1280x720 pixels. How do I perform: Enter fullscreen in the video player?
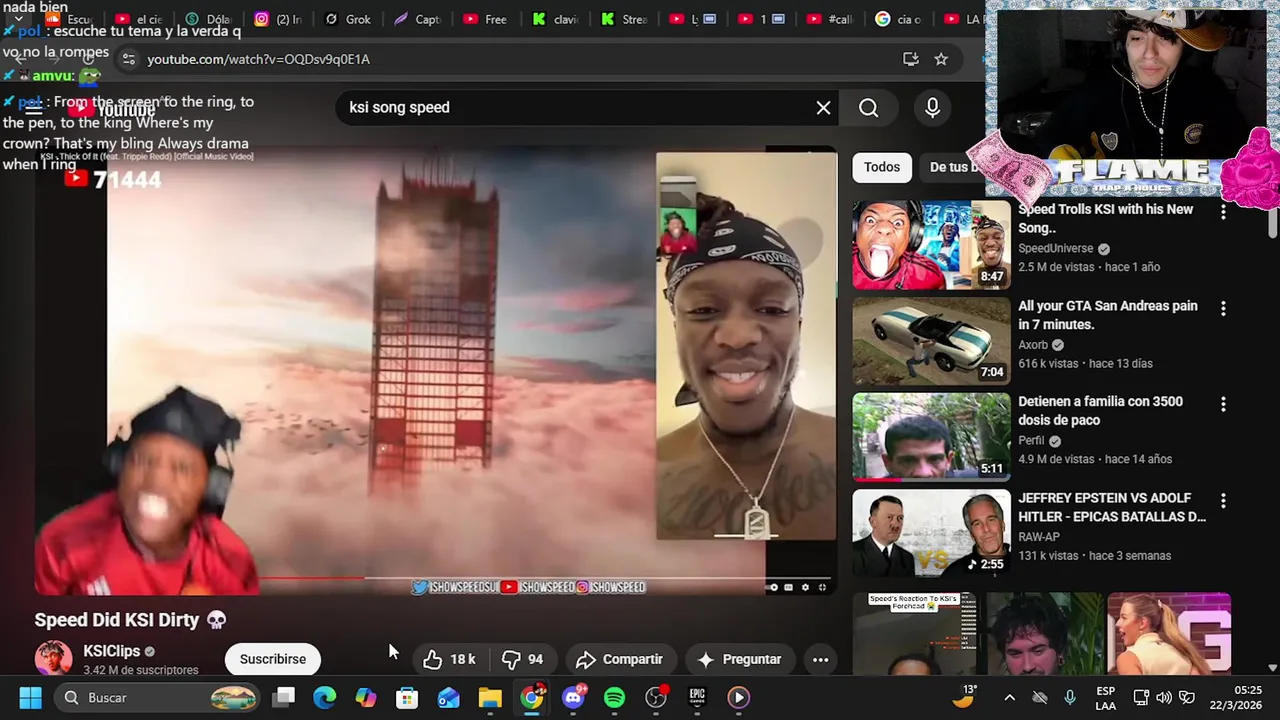822,587
